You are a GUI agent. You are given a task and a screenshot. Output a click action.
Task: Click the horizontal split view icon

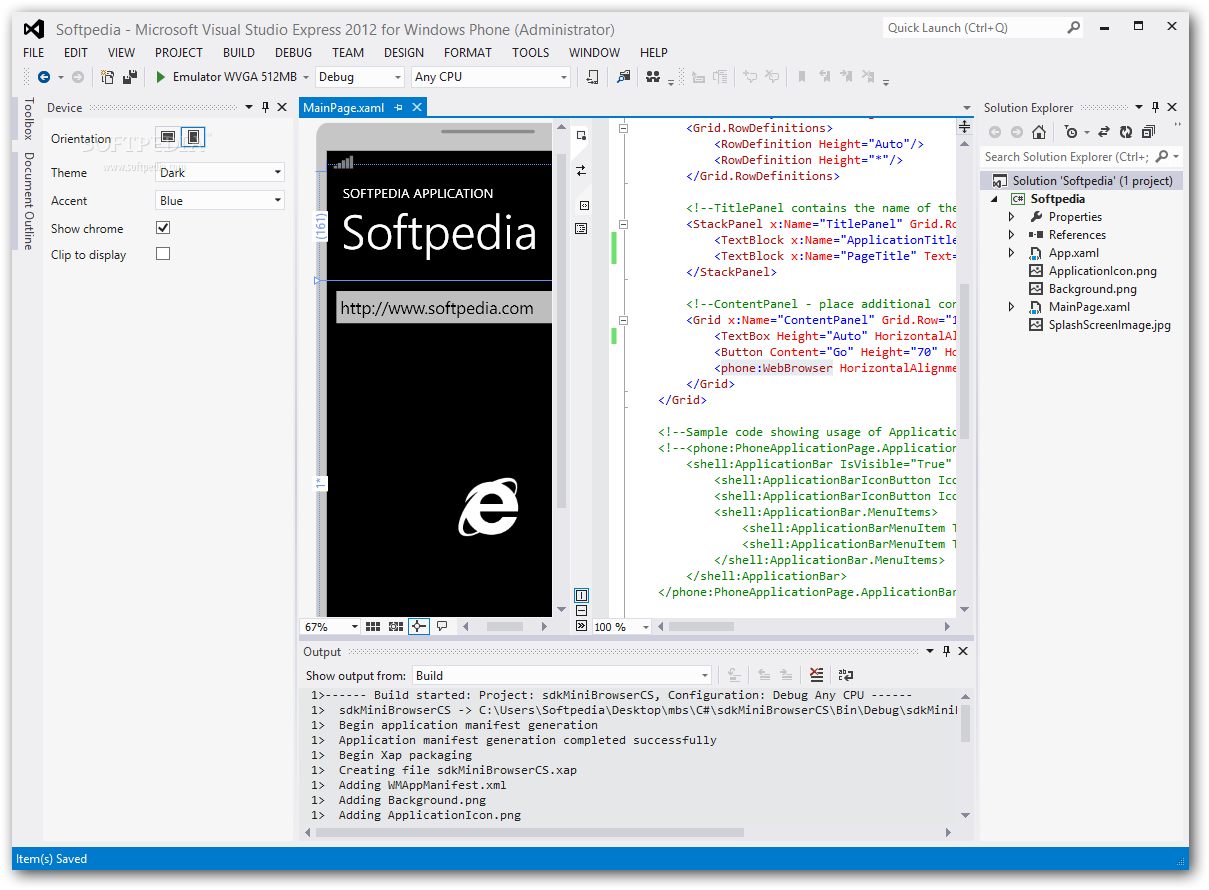click(582, 611)
